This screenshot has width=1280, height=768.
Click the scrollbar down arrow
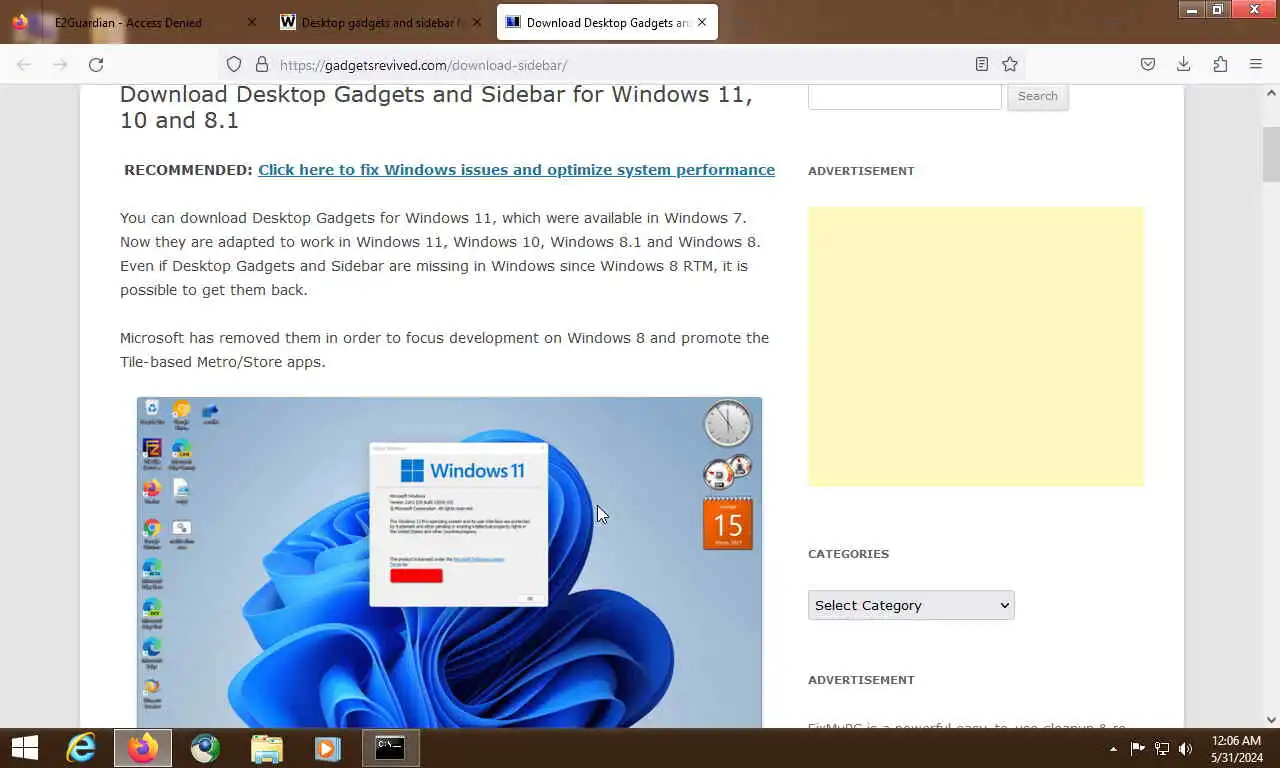point(1271,719)
